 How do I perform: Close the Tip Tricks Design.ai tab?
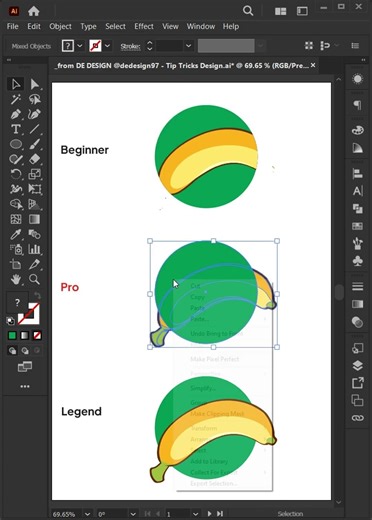pos(313,65)
